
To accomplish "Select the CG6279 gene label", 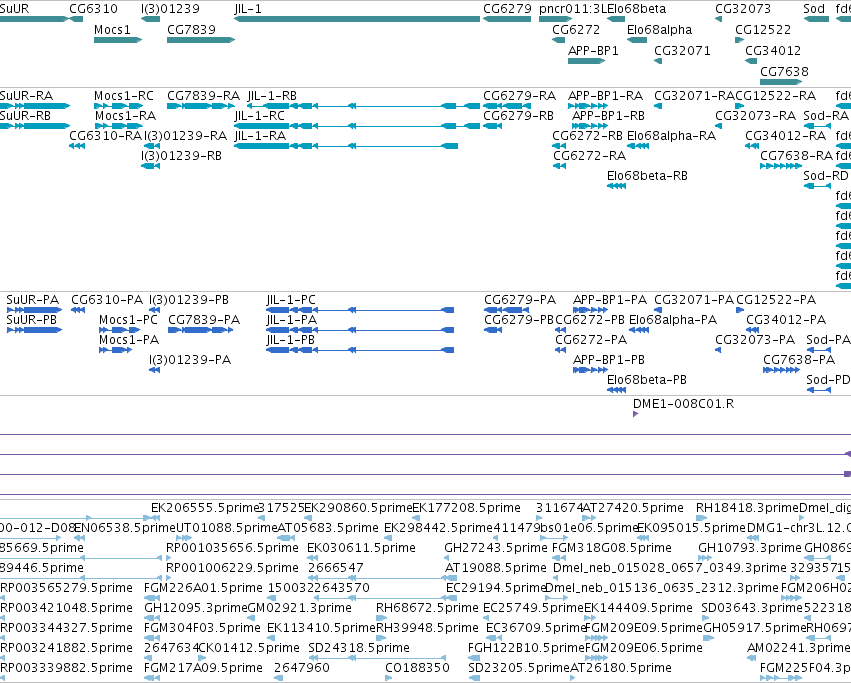I will 507,9.
